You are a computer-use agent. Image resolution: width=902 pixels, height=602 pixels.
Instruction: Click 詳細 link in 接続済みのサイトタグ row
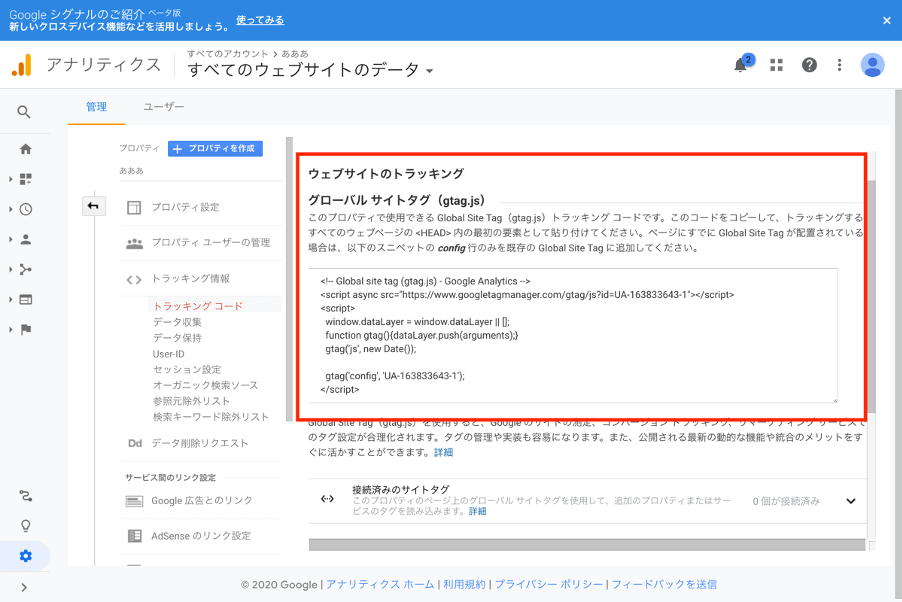477,511
